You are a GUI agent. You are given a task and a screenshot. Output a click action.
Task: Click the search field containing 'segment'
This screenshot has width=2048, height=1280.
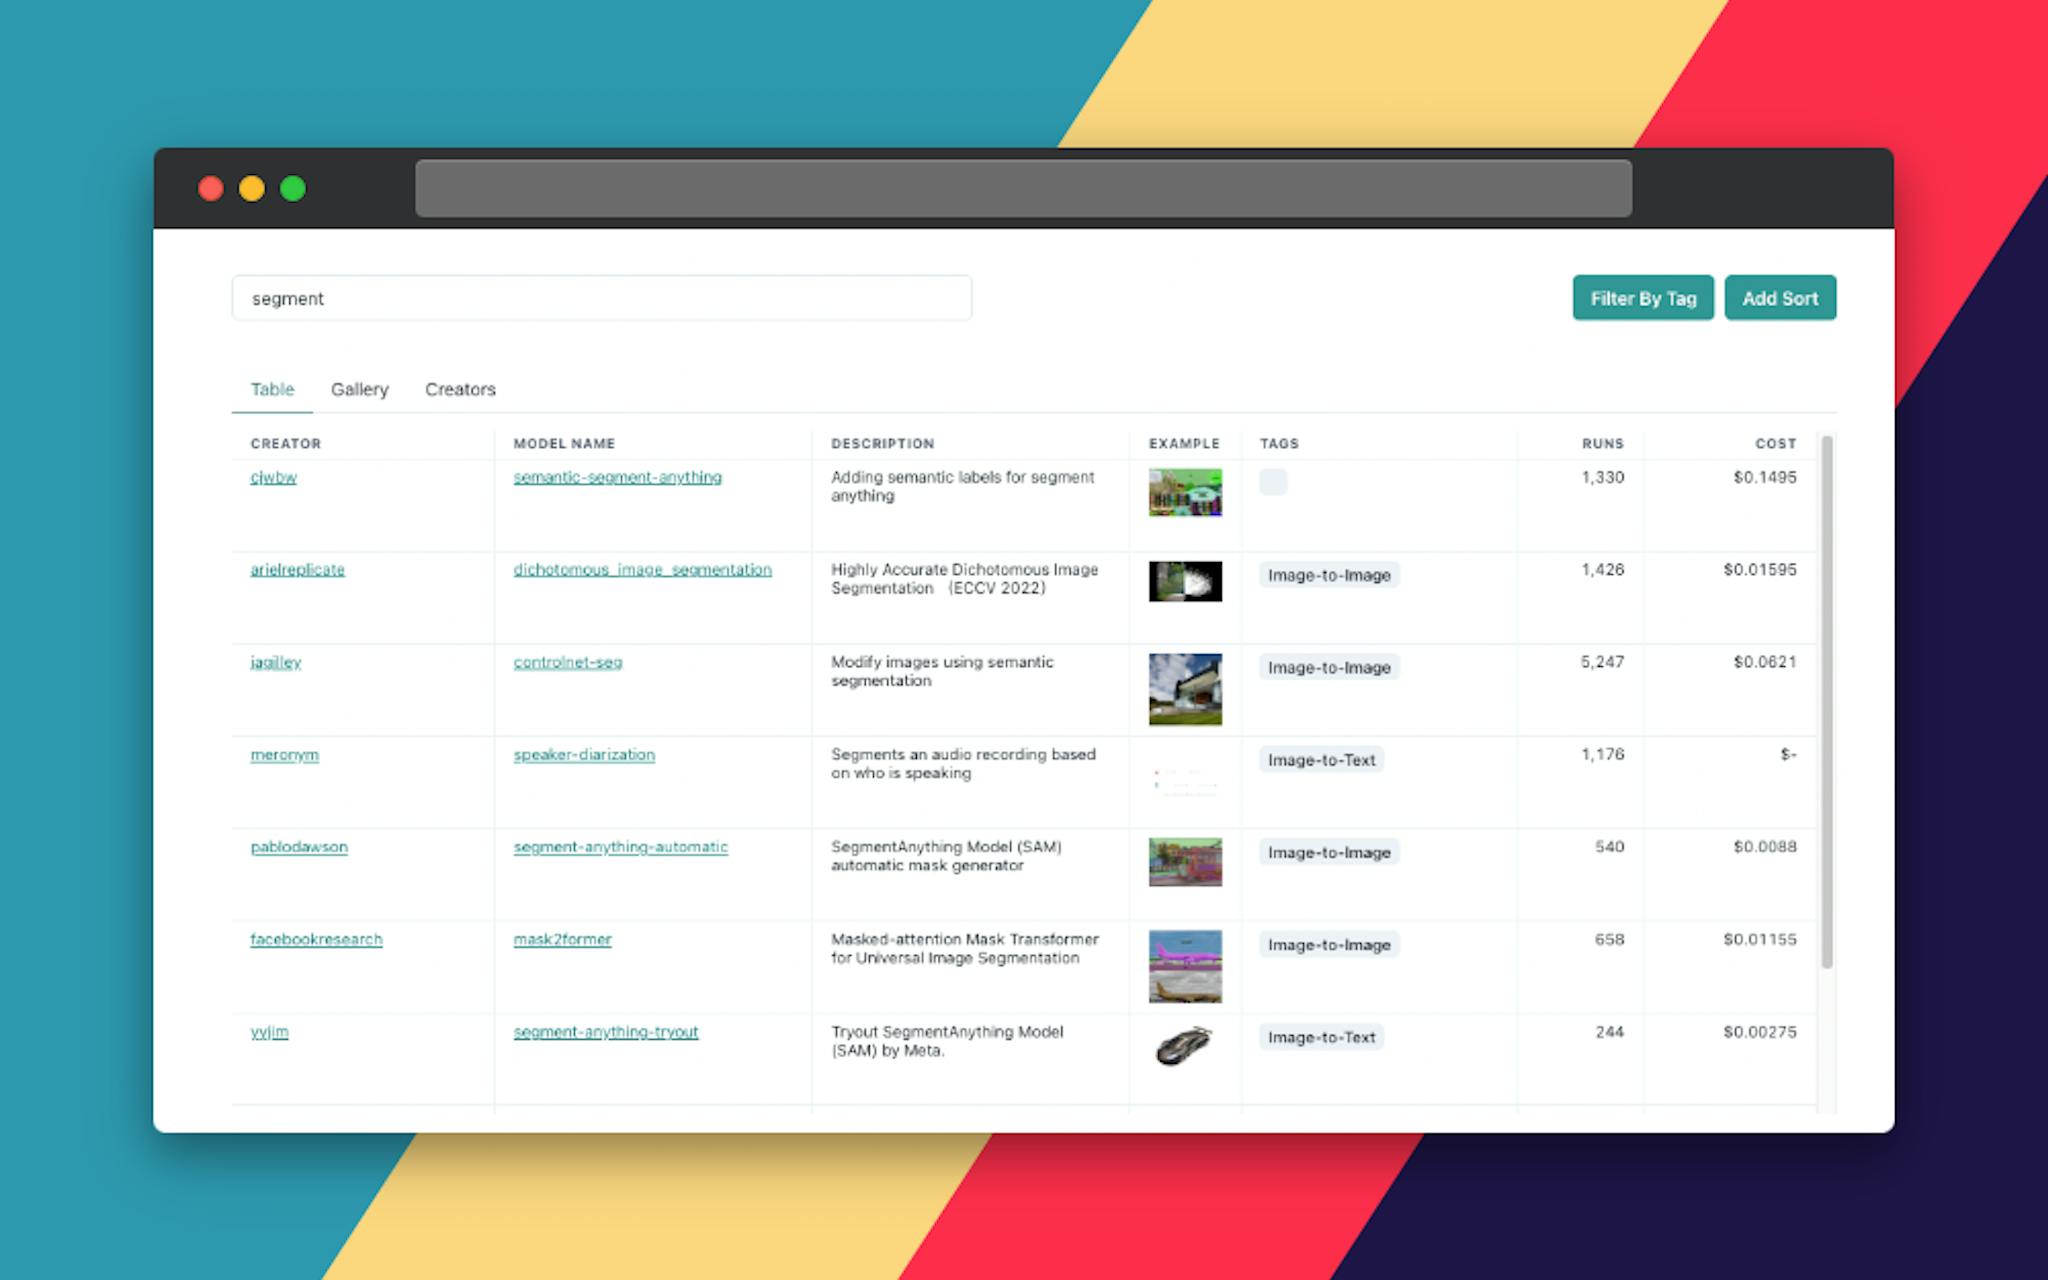point(601,298)
